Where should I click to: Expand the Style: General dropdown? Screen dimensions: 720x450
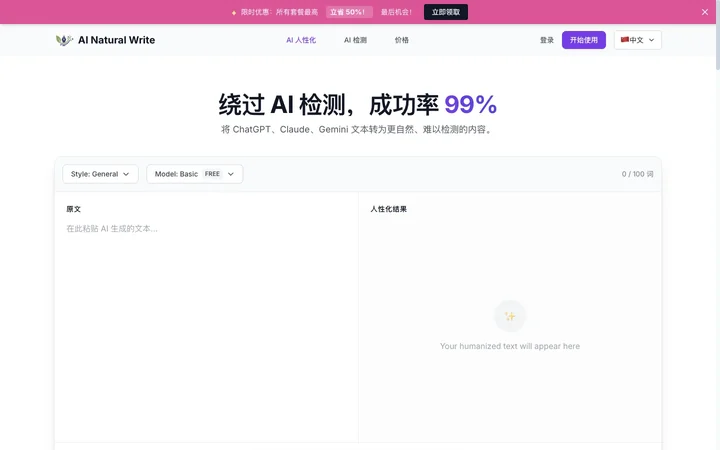100,174
